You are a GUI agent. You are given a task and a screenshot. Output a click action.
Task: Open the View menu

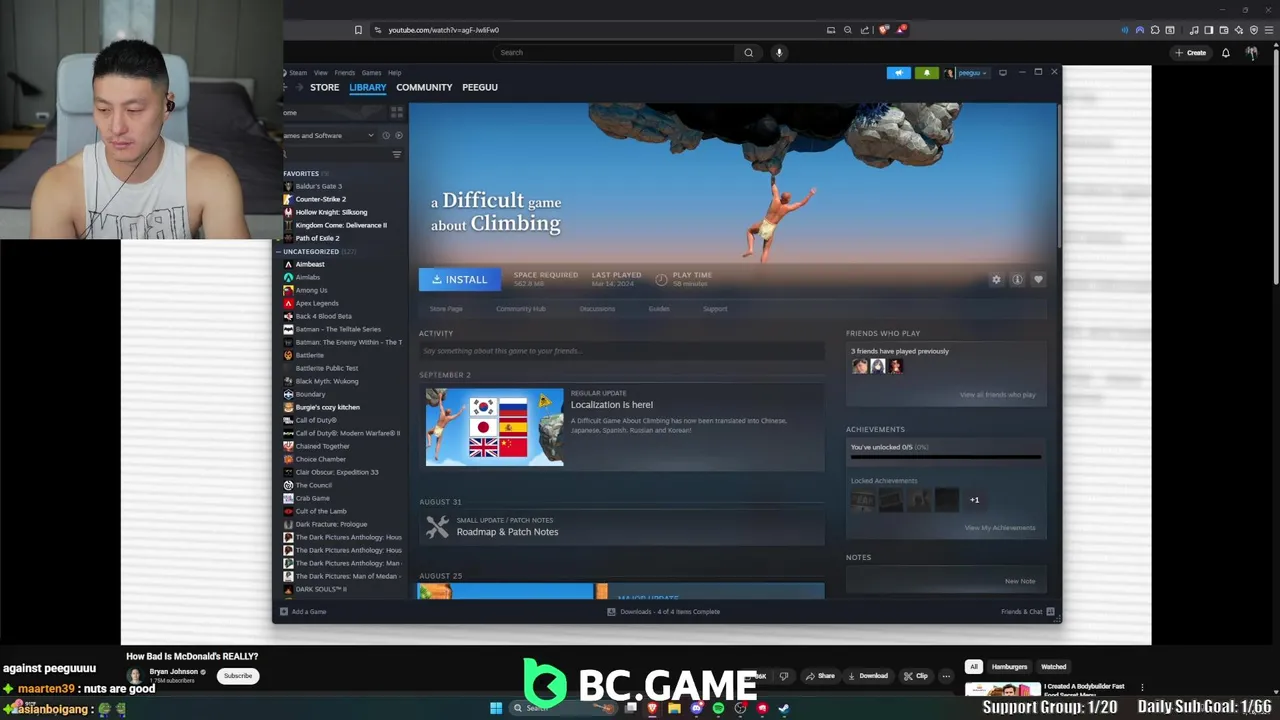(320, 73)
